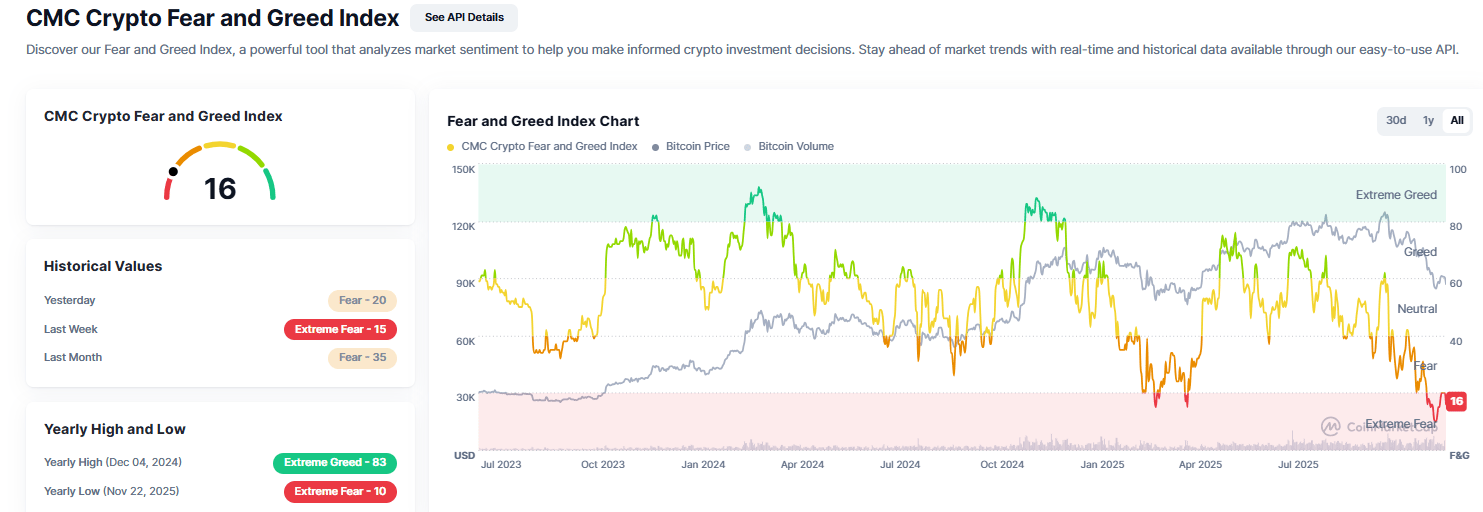Viewport: 1483px width, 512px height.
Task: Click the black gauge needle dot
Action: [173, 171]
